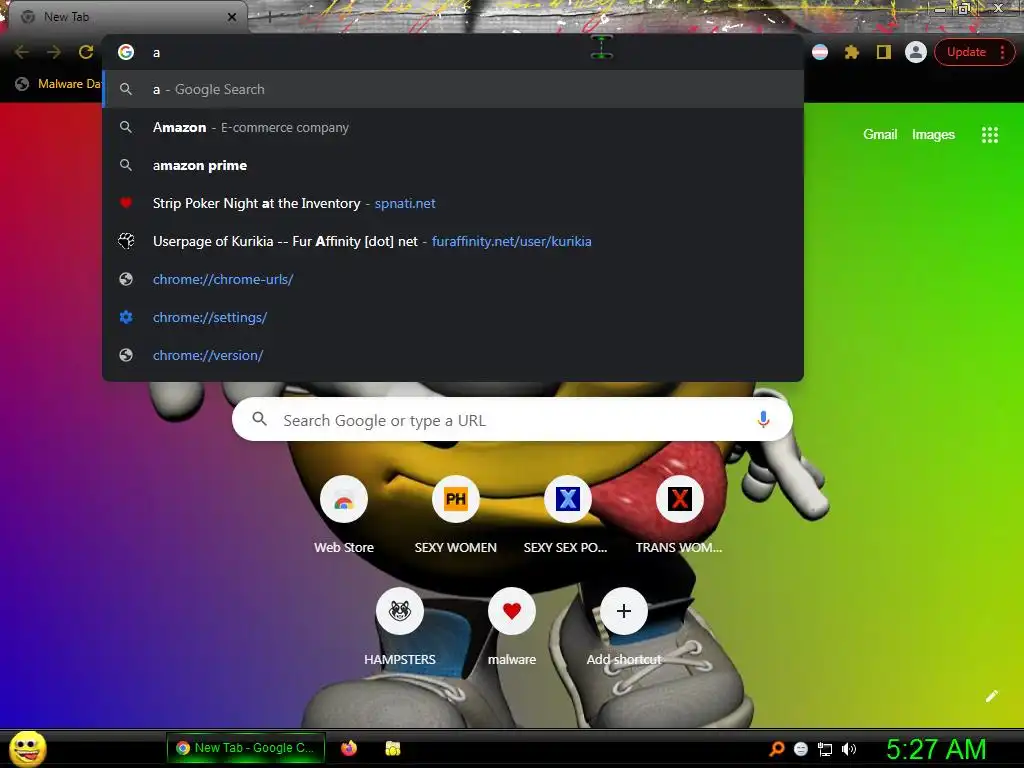The height and width of the screenshot is (768, 1024).
Task: Click the 5:27 AM clock
Action: point(936,749)
